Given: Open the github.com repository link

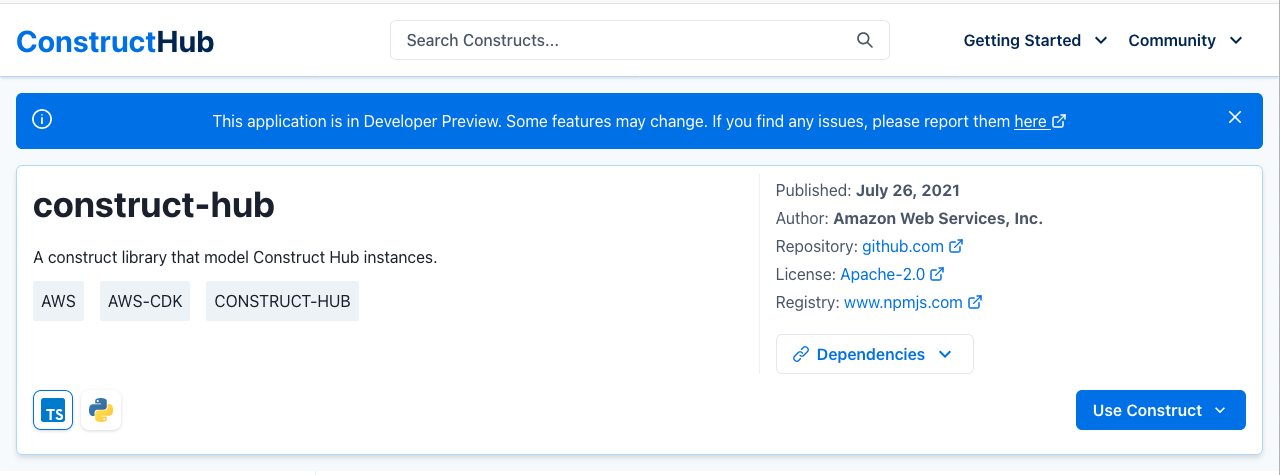Looking at the screenshot, I should [903, 246].
